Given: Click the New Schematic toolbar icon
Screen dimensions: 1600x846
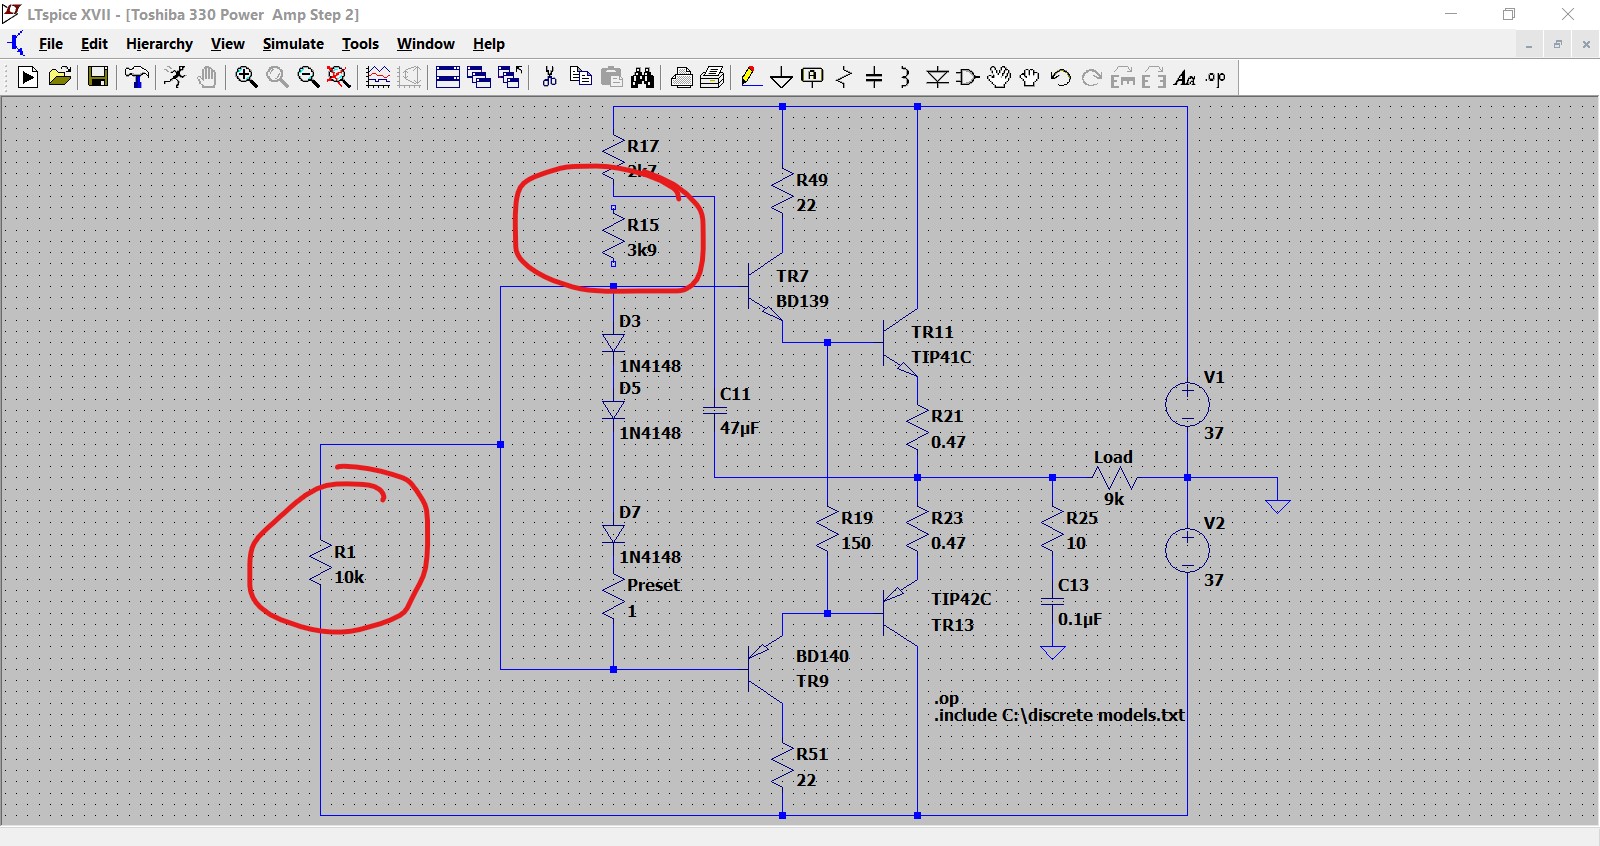Looking at the screenshot, I should tap(28, 77).
